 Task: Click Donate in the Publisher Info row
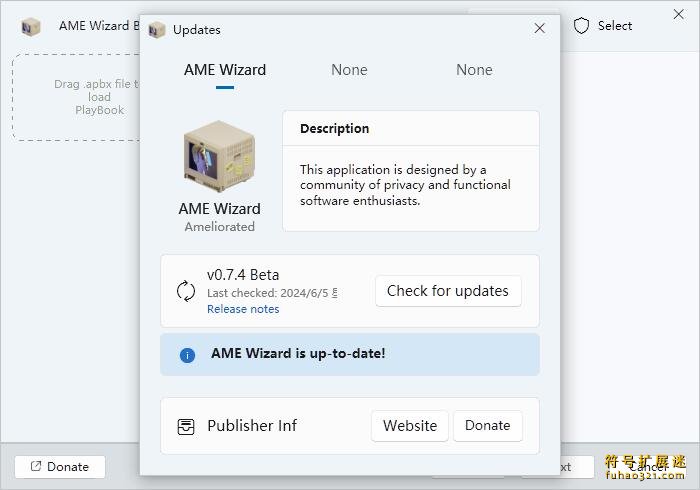(x=487, y=425)
